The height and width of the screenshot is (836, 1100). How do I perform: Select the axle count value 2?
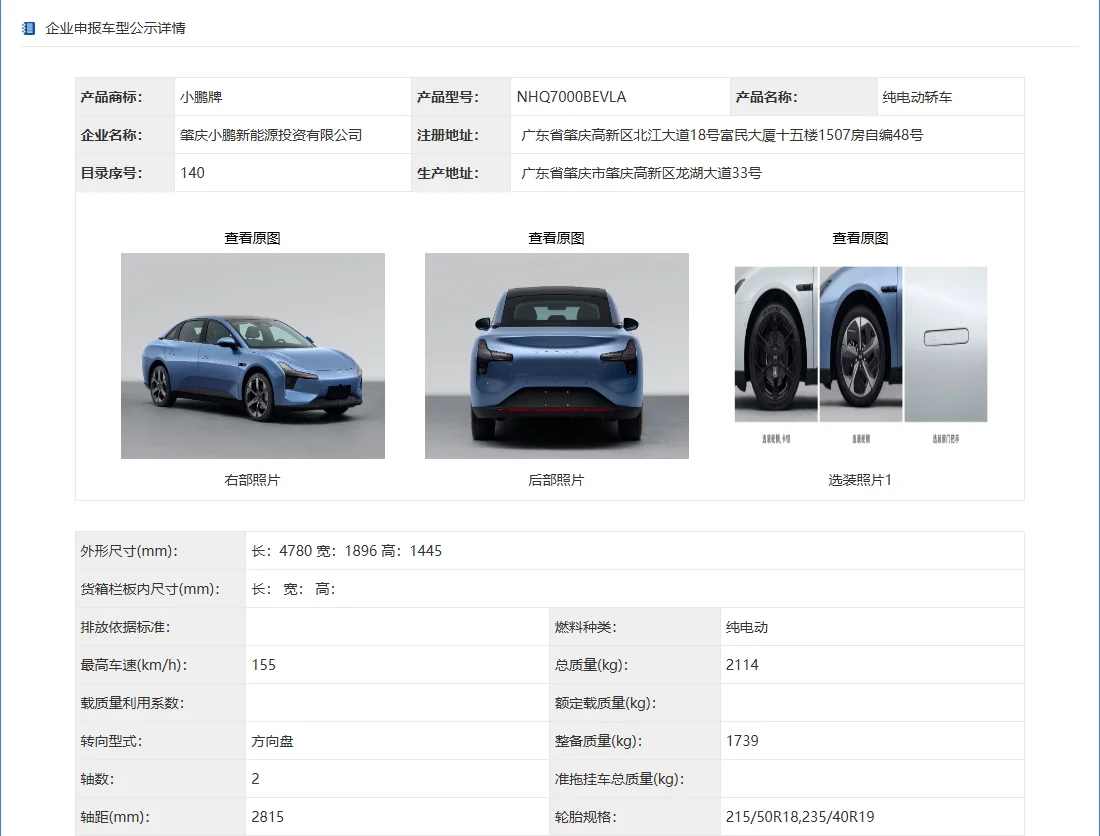[255, 778]
